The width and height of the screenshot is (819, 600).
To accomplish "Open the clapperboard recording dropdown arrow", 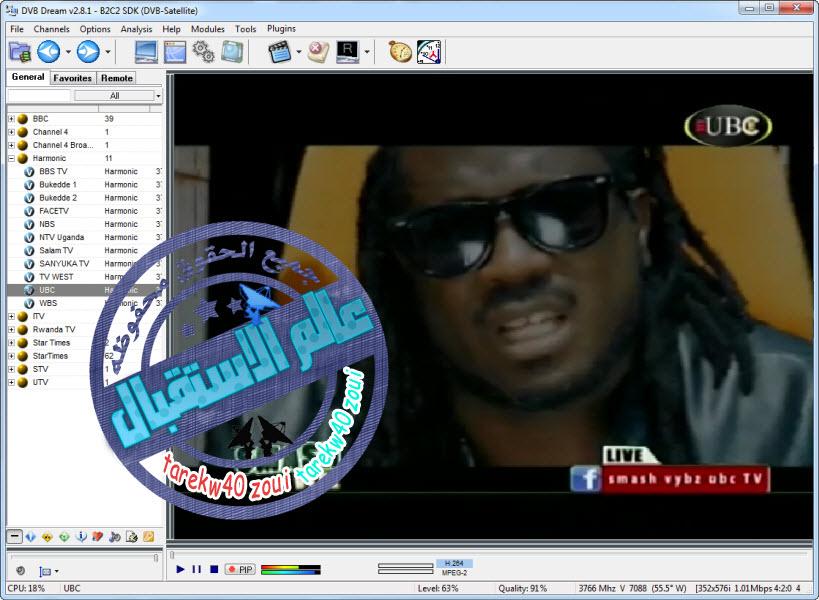I will 299,52.
